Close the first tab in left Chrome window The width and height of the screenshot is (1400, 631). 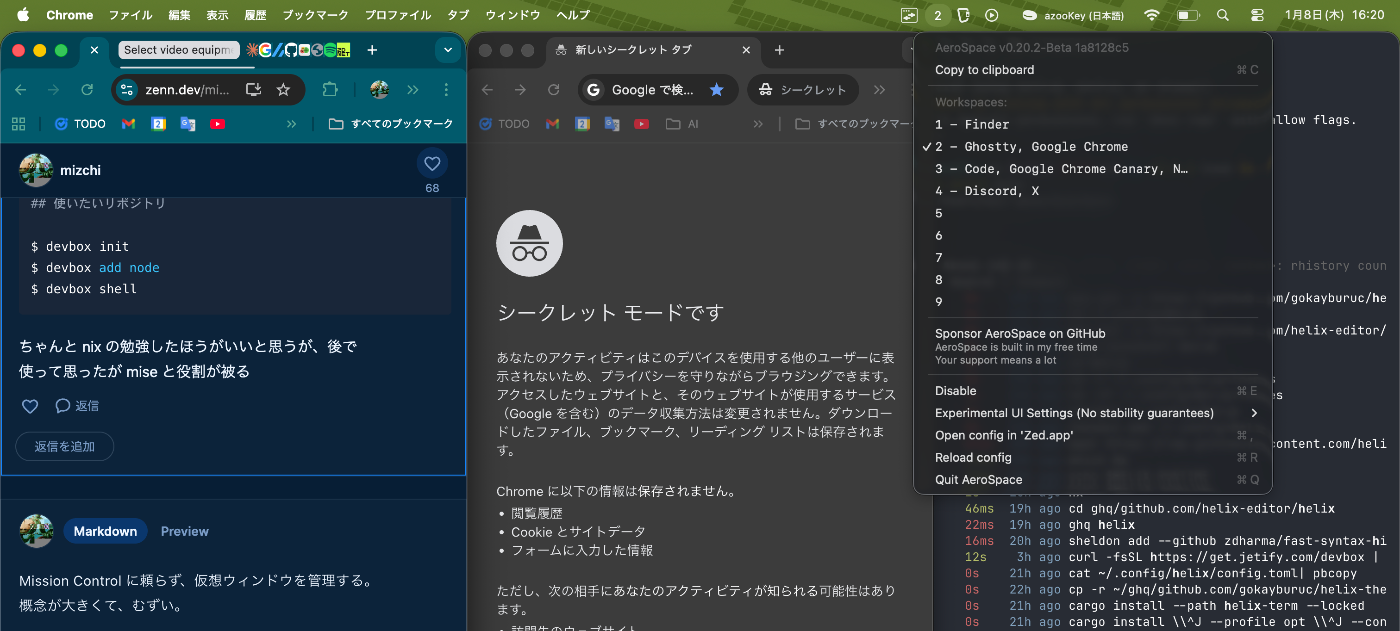94,50
